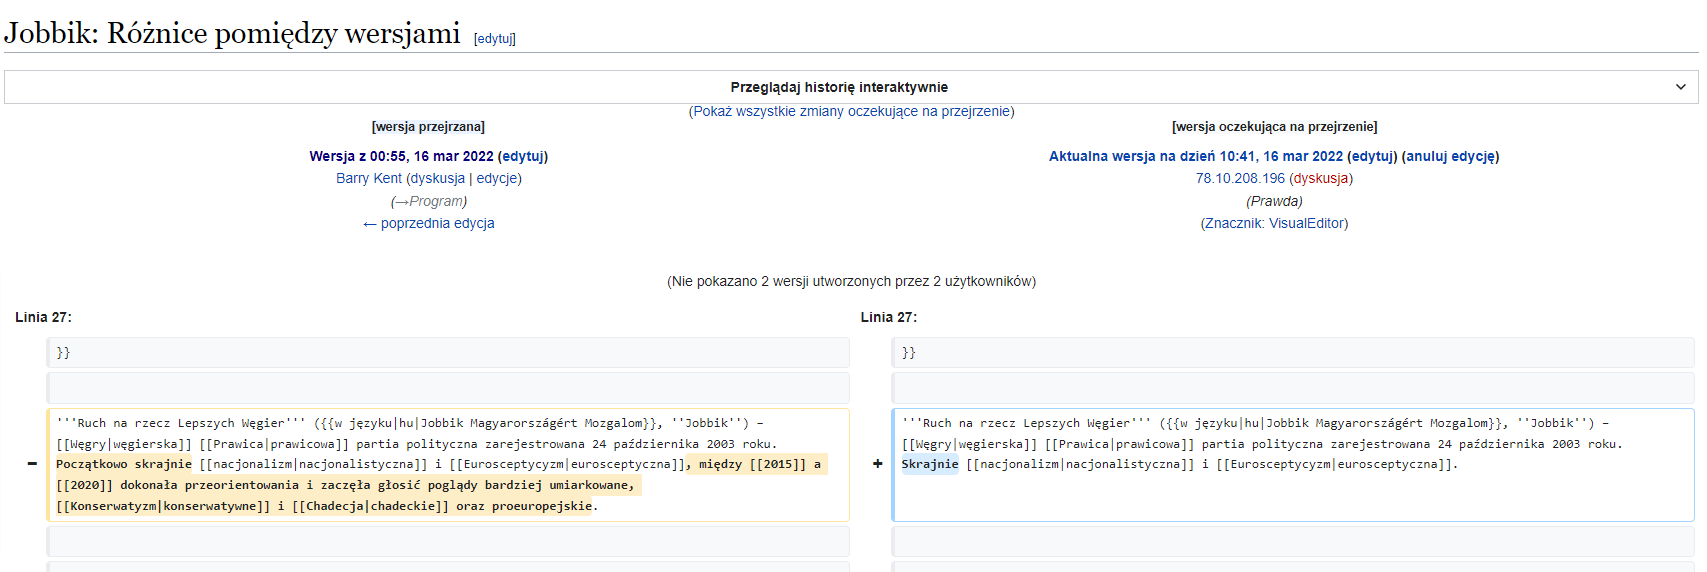1707x572 pixels.
Task: Click anuluj edycję to undo edit
Action: 1451,156
